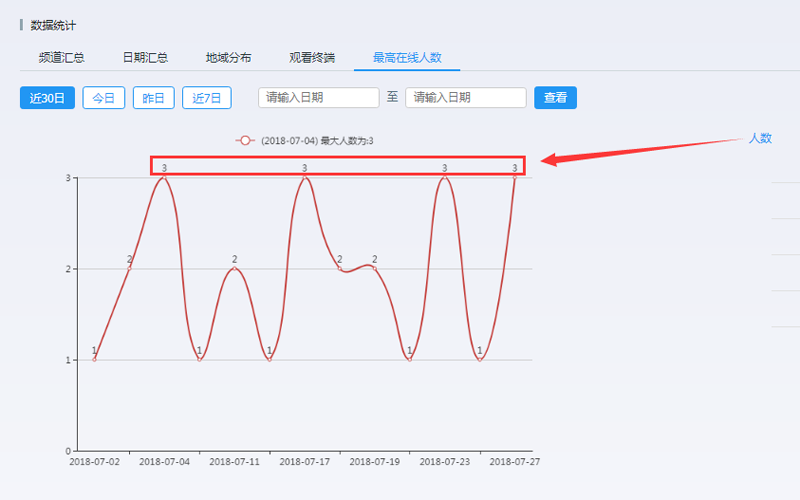Image resolution: width=800 pixels, height=500 pixels.
Task: Choose the 近7日 quick filter
Action: (207, 98)
